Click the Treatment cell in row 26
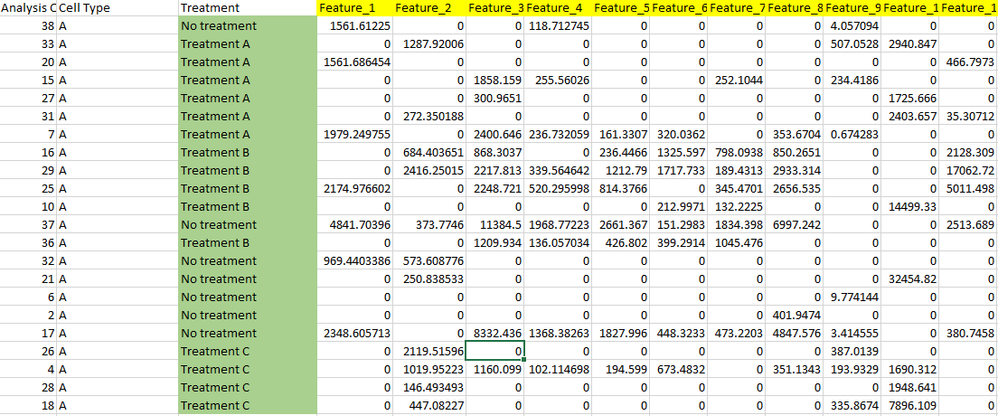The height and width of the screenshot is (416, 998). pos(247,351)
